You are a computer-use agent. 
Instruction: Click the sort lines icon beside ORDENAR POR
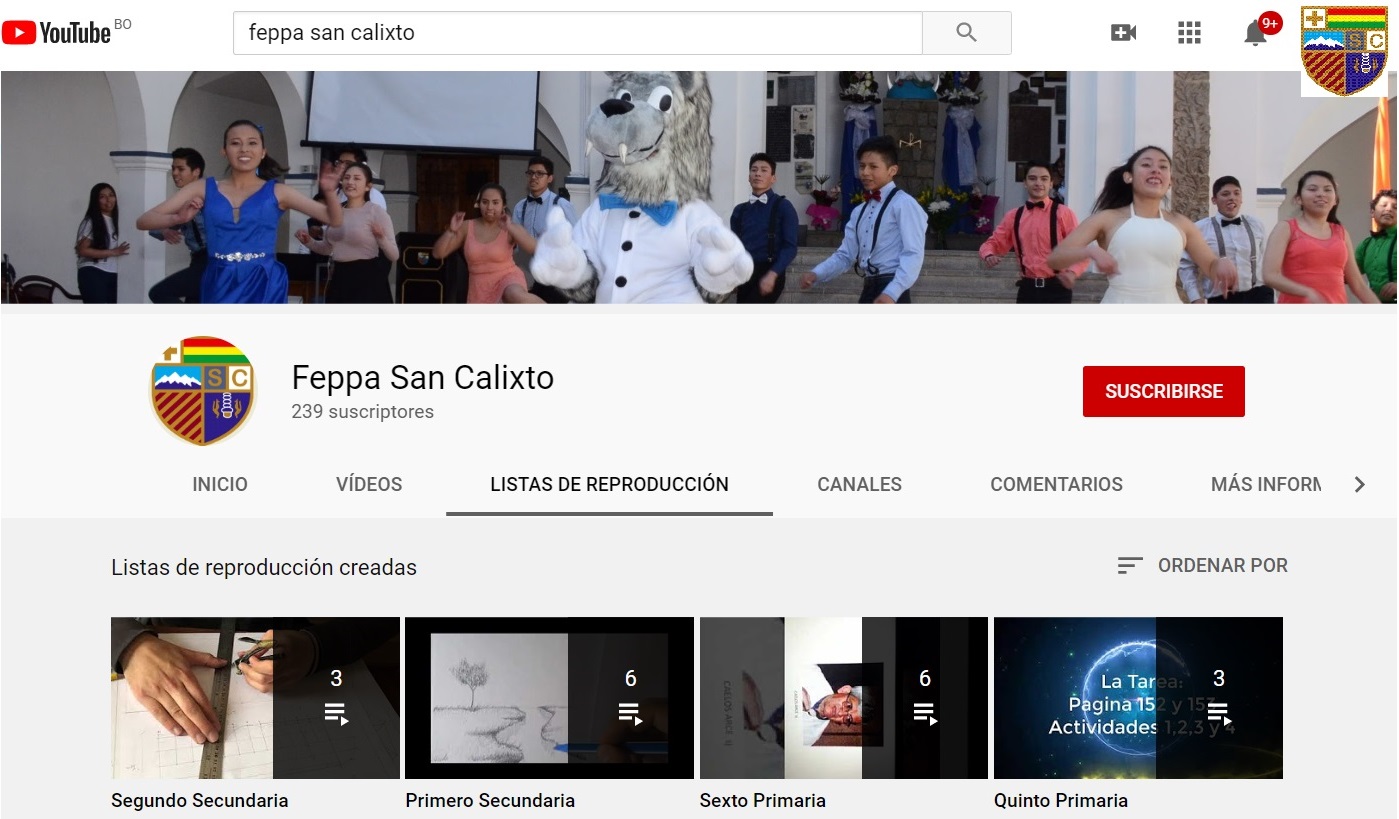pos(1129,566)
